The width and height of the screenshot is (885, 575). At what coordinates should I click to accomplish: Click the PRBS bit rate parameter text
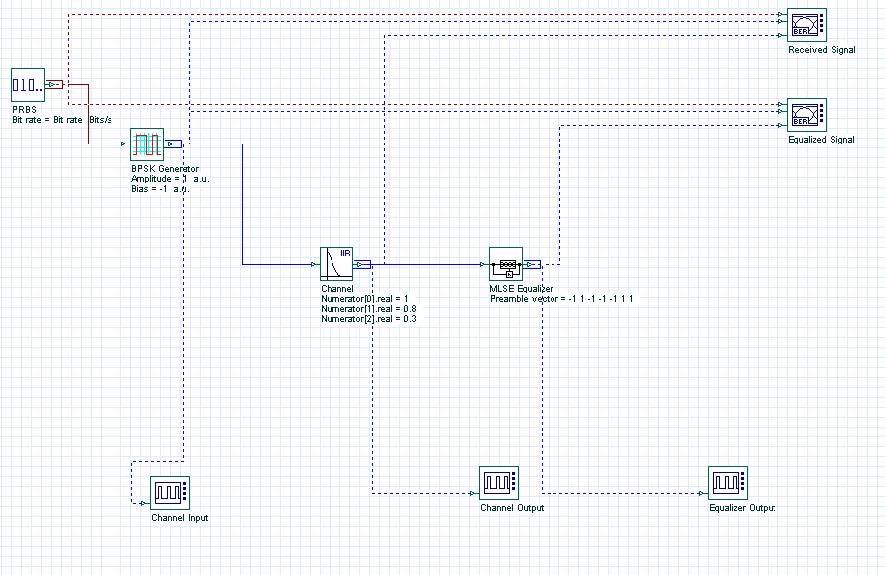61,119
